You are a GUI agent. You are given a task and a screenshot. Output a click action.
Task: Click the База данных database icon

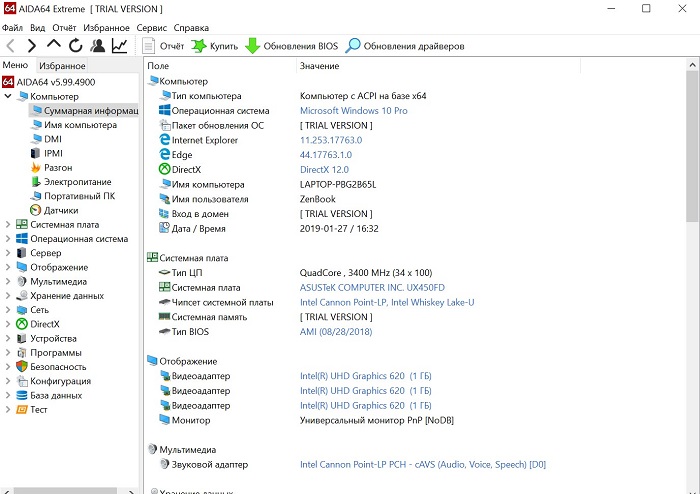[x=21, y=395]
